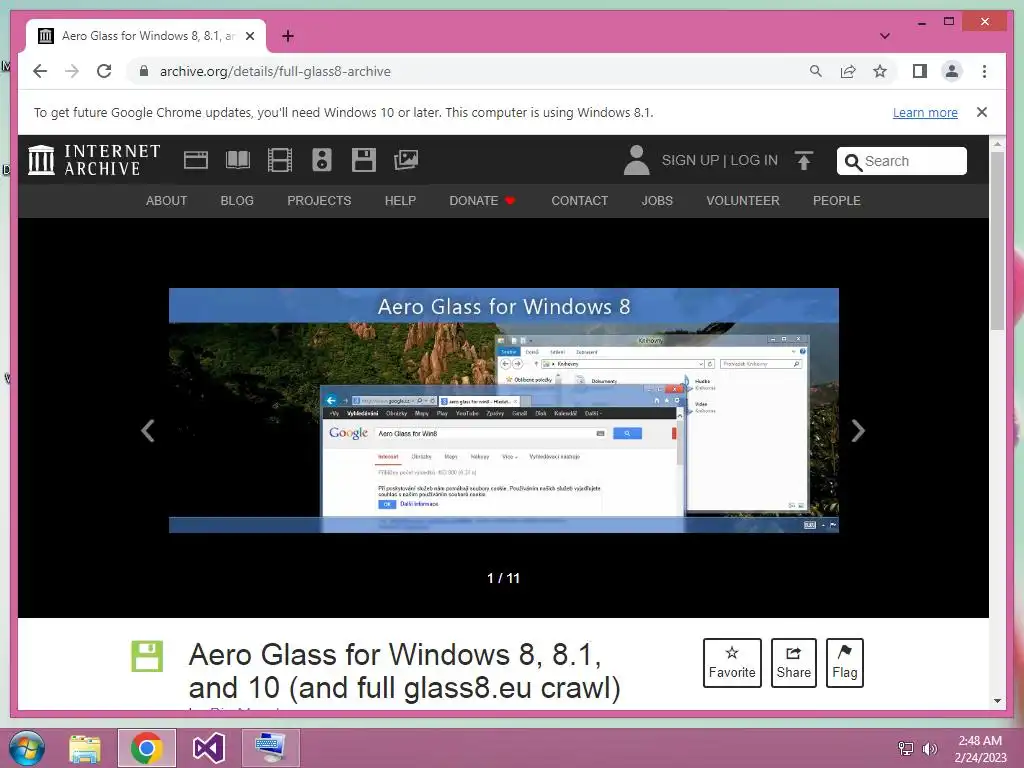Click the user avatar icon
The image size is (1024, 768).
[636, 160]
